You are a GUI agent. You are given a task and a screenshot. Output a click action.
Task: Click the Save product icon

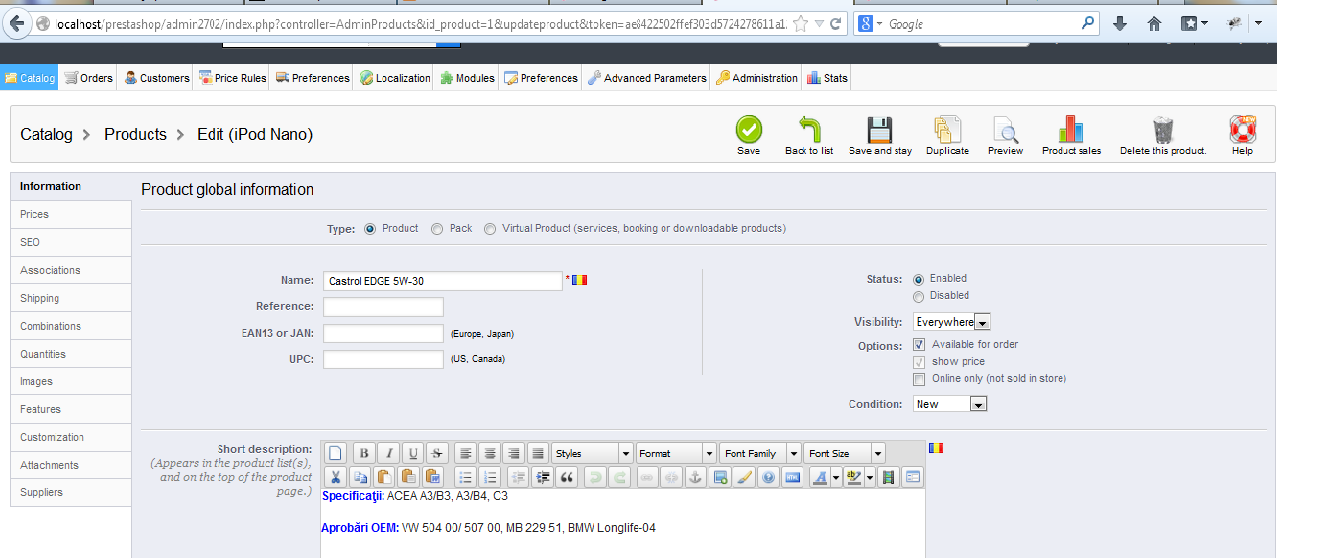(x=748, y=130)
